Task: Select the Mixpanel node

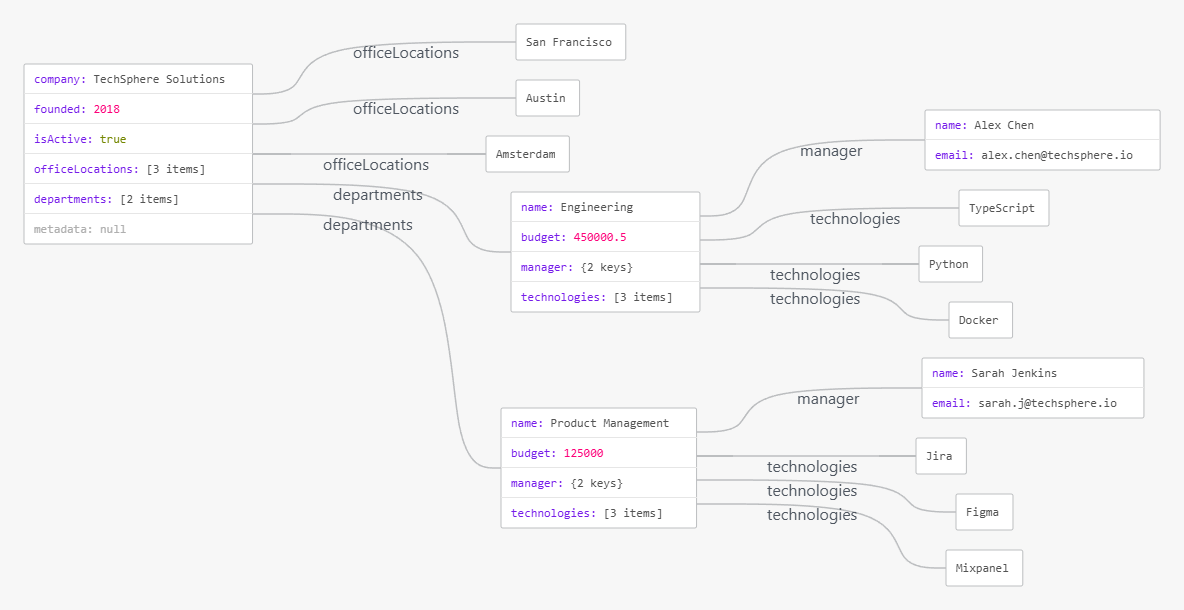Action: click(984, 568)
